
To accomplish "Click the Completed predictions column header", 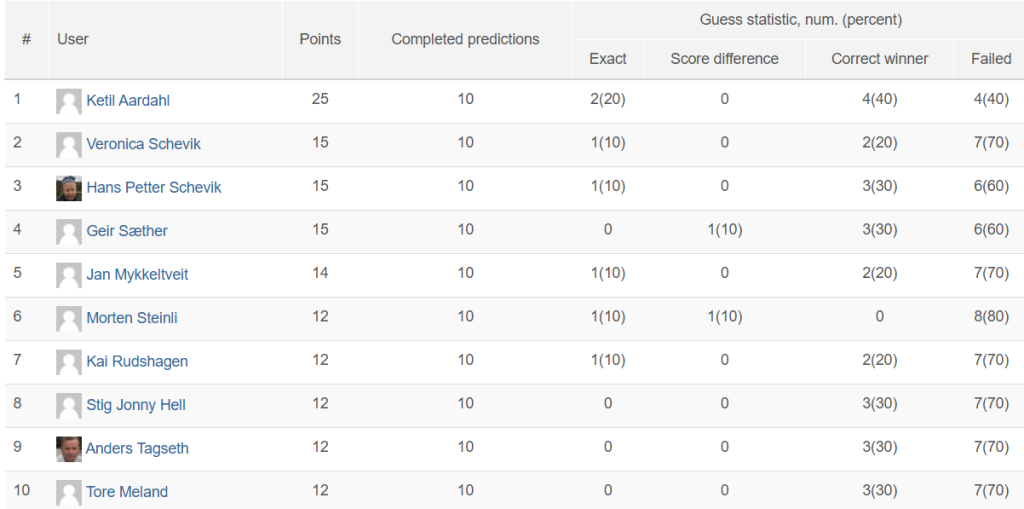I will pos(466,39).
